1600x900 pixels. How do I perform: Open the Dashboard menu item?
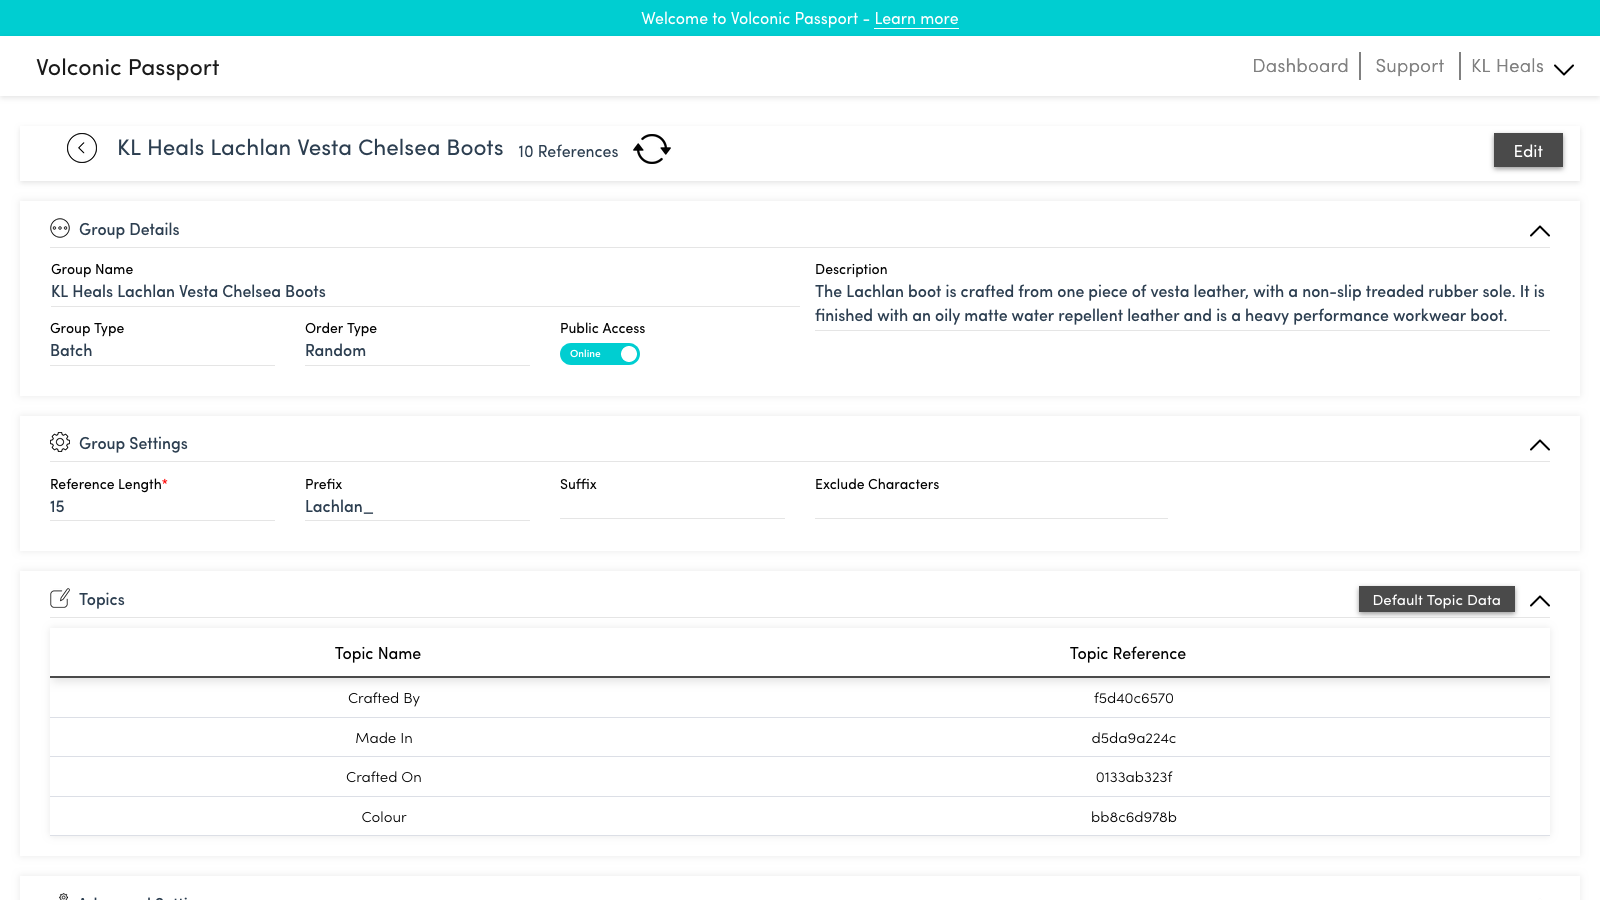tap(1300, 66)
